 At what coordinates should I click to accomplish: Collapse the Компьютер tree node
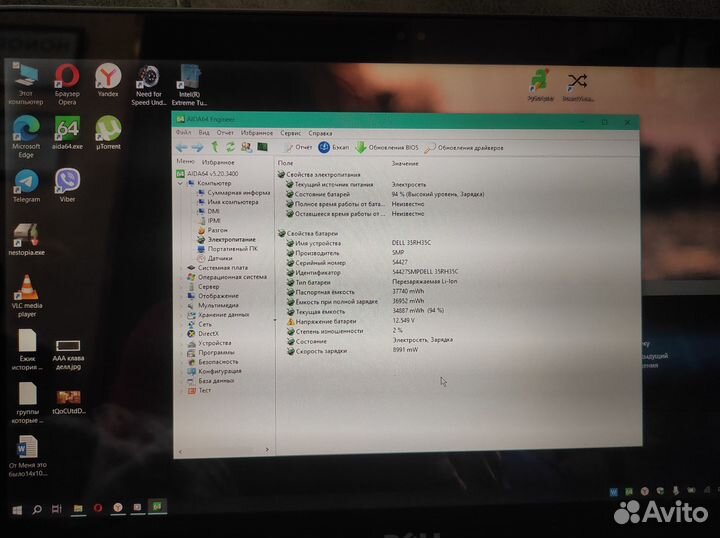point(180,183)
